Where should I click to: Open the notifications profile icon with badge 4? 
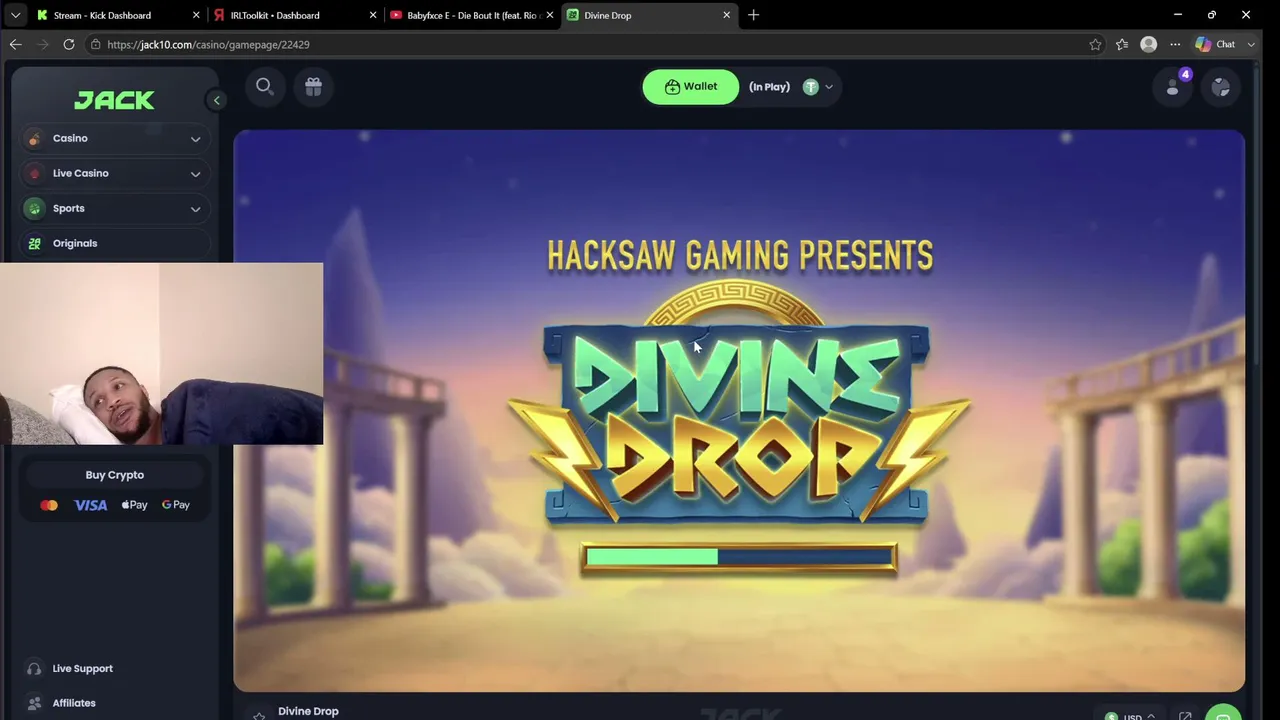pyautogui.click(x=1173, y=87)
